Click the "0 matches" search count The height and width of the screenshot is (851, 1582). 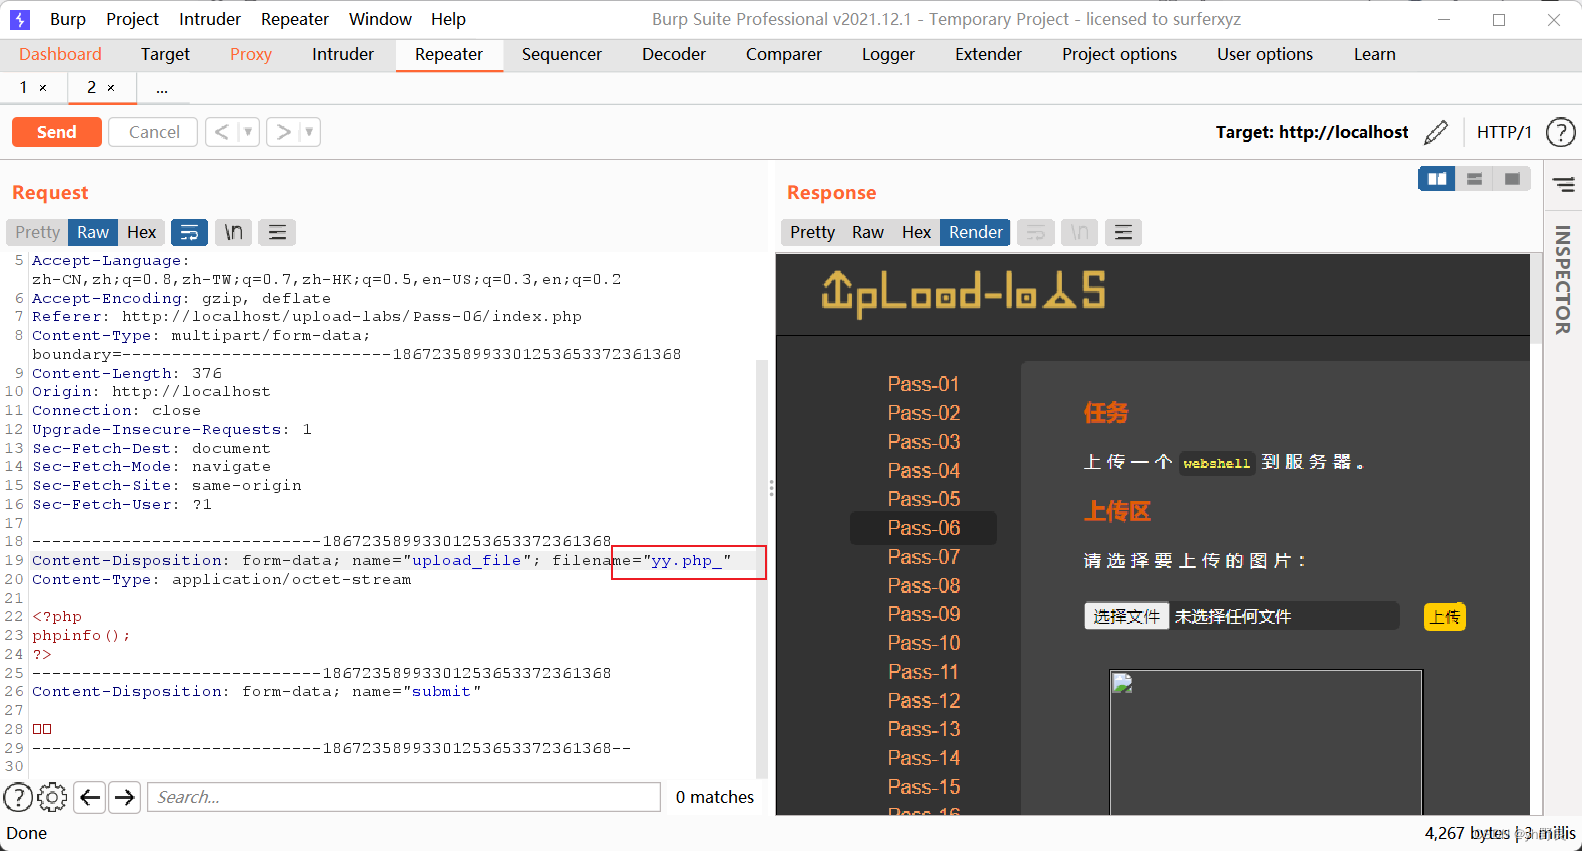click(715, 797)
